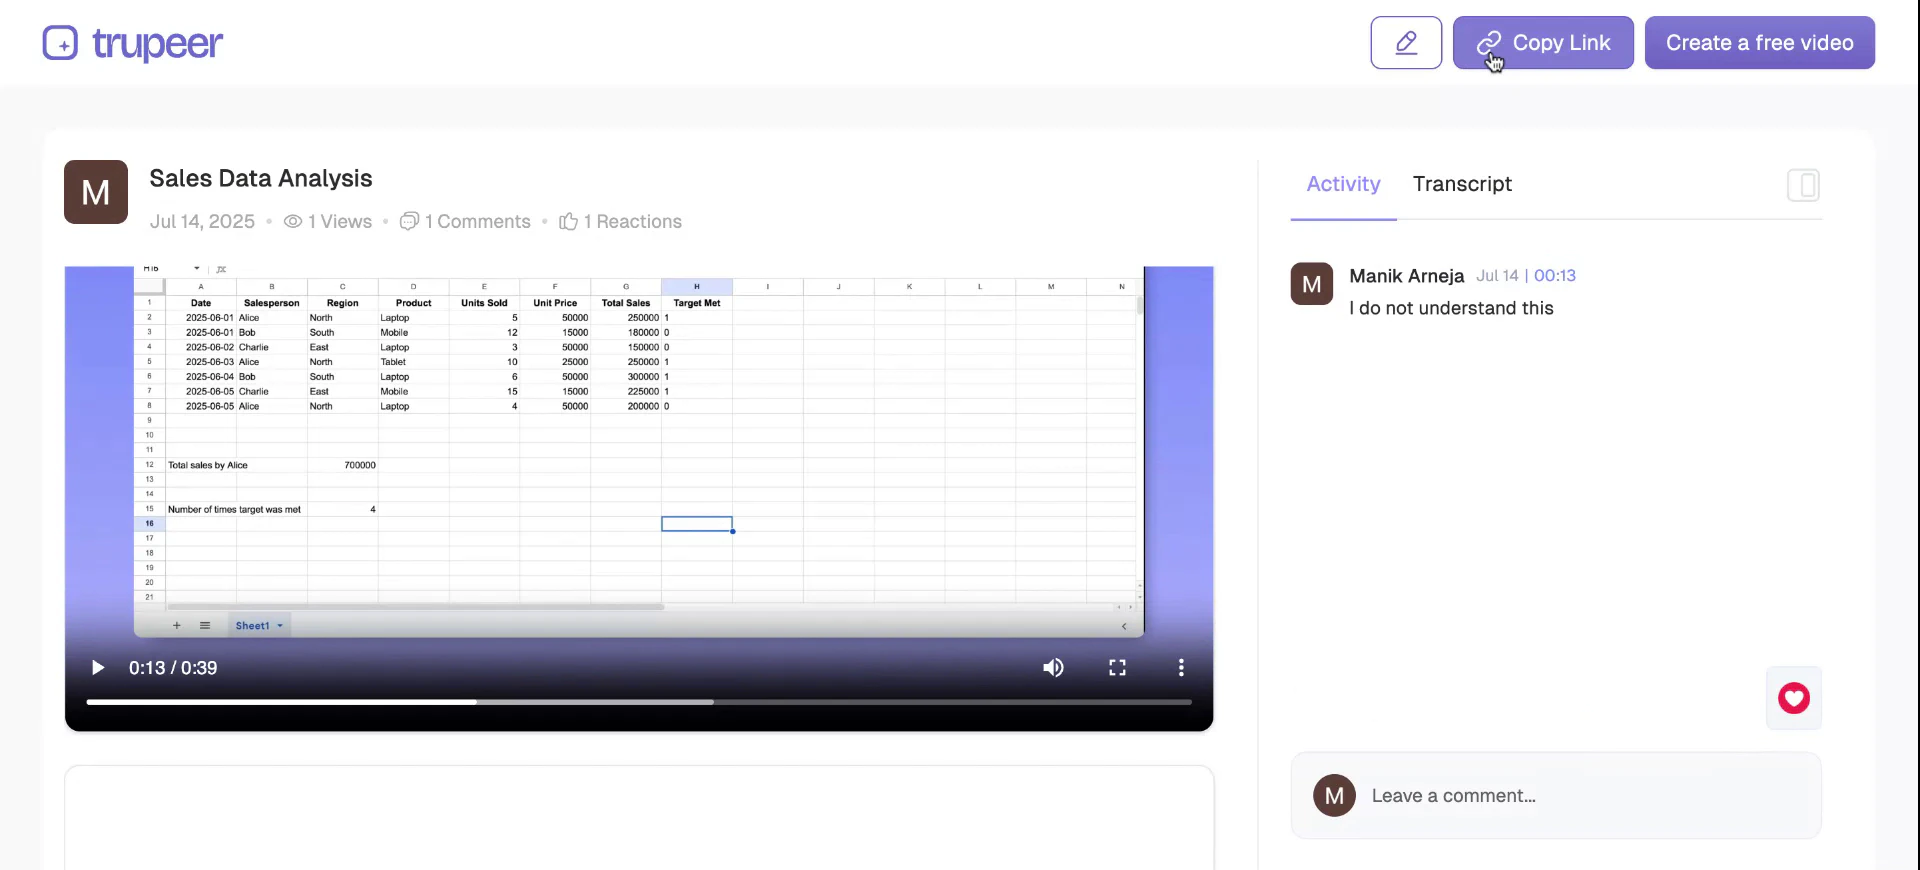Open the name box dropdown arrow
The width and height of the screenshot is (1920, 870).
pos(196,268)
